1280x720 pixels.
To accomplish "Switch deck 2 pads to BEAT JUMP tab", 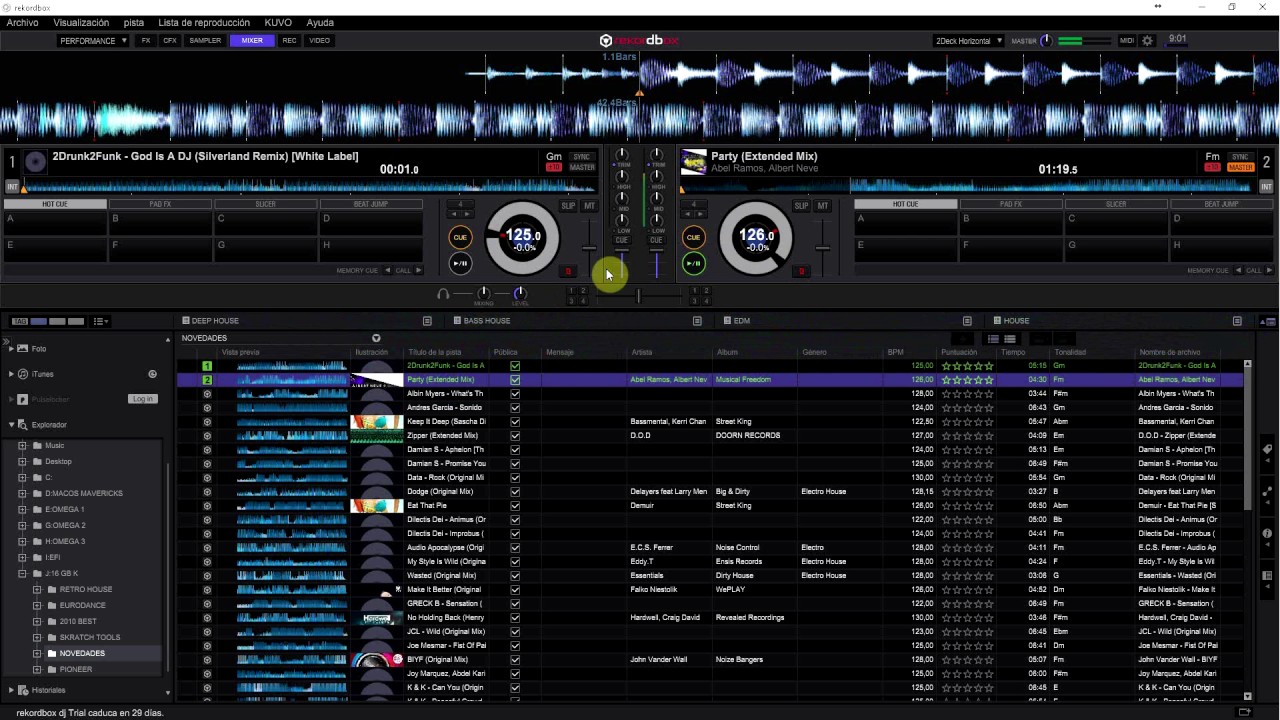I will 1221,204.
